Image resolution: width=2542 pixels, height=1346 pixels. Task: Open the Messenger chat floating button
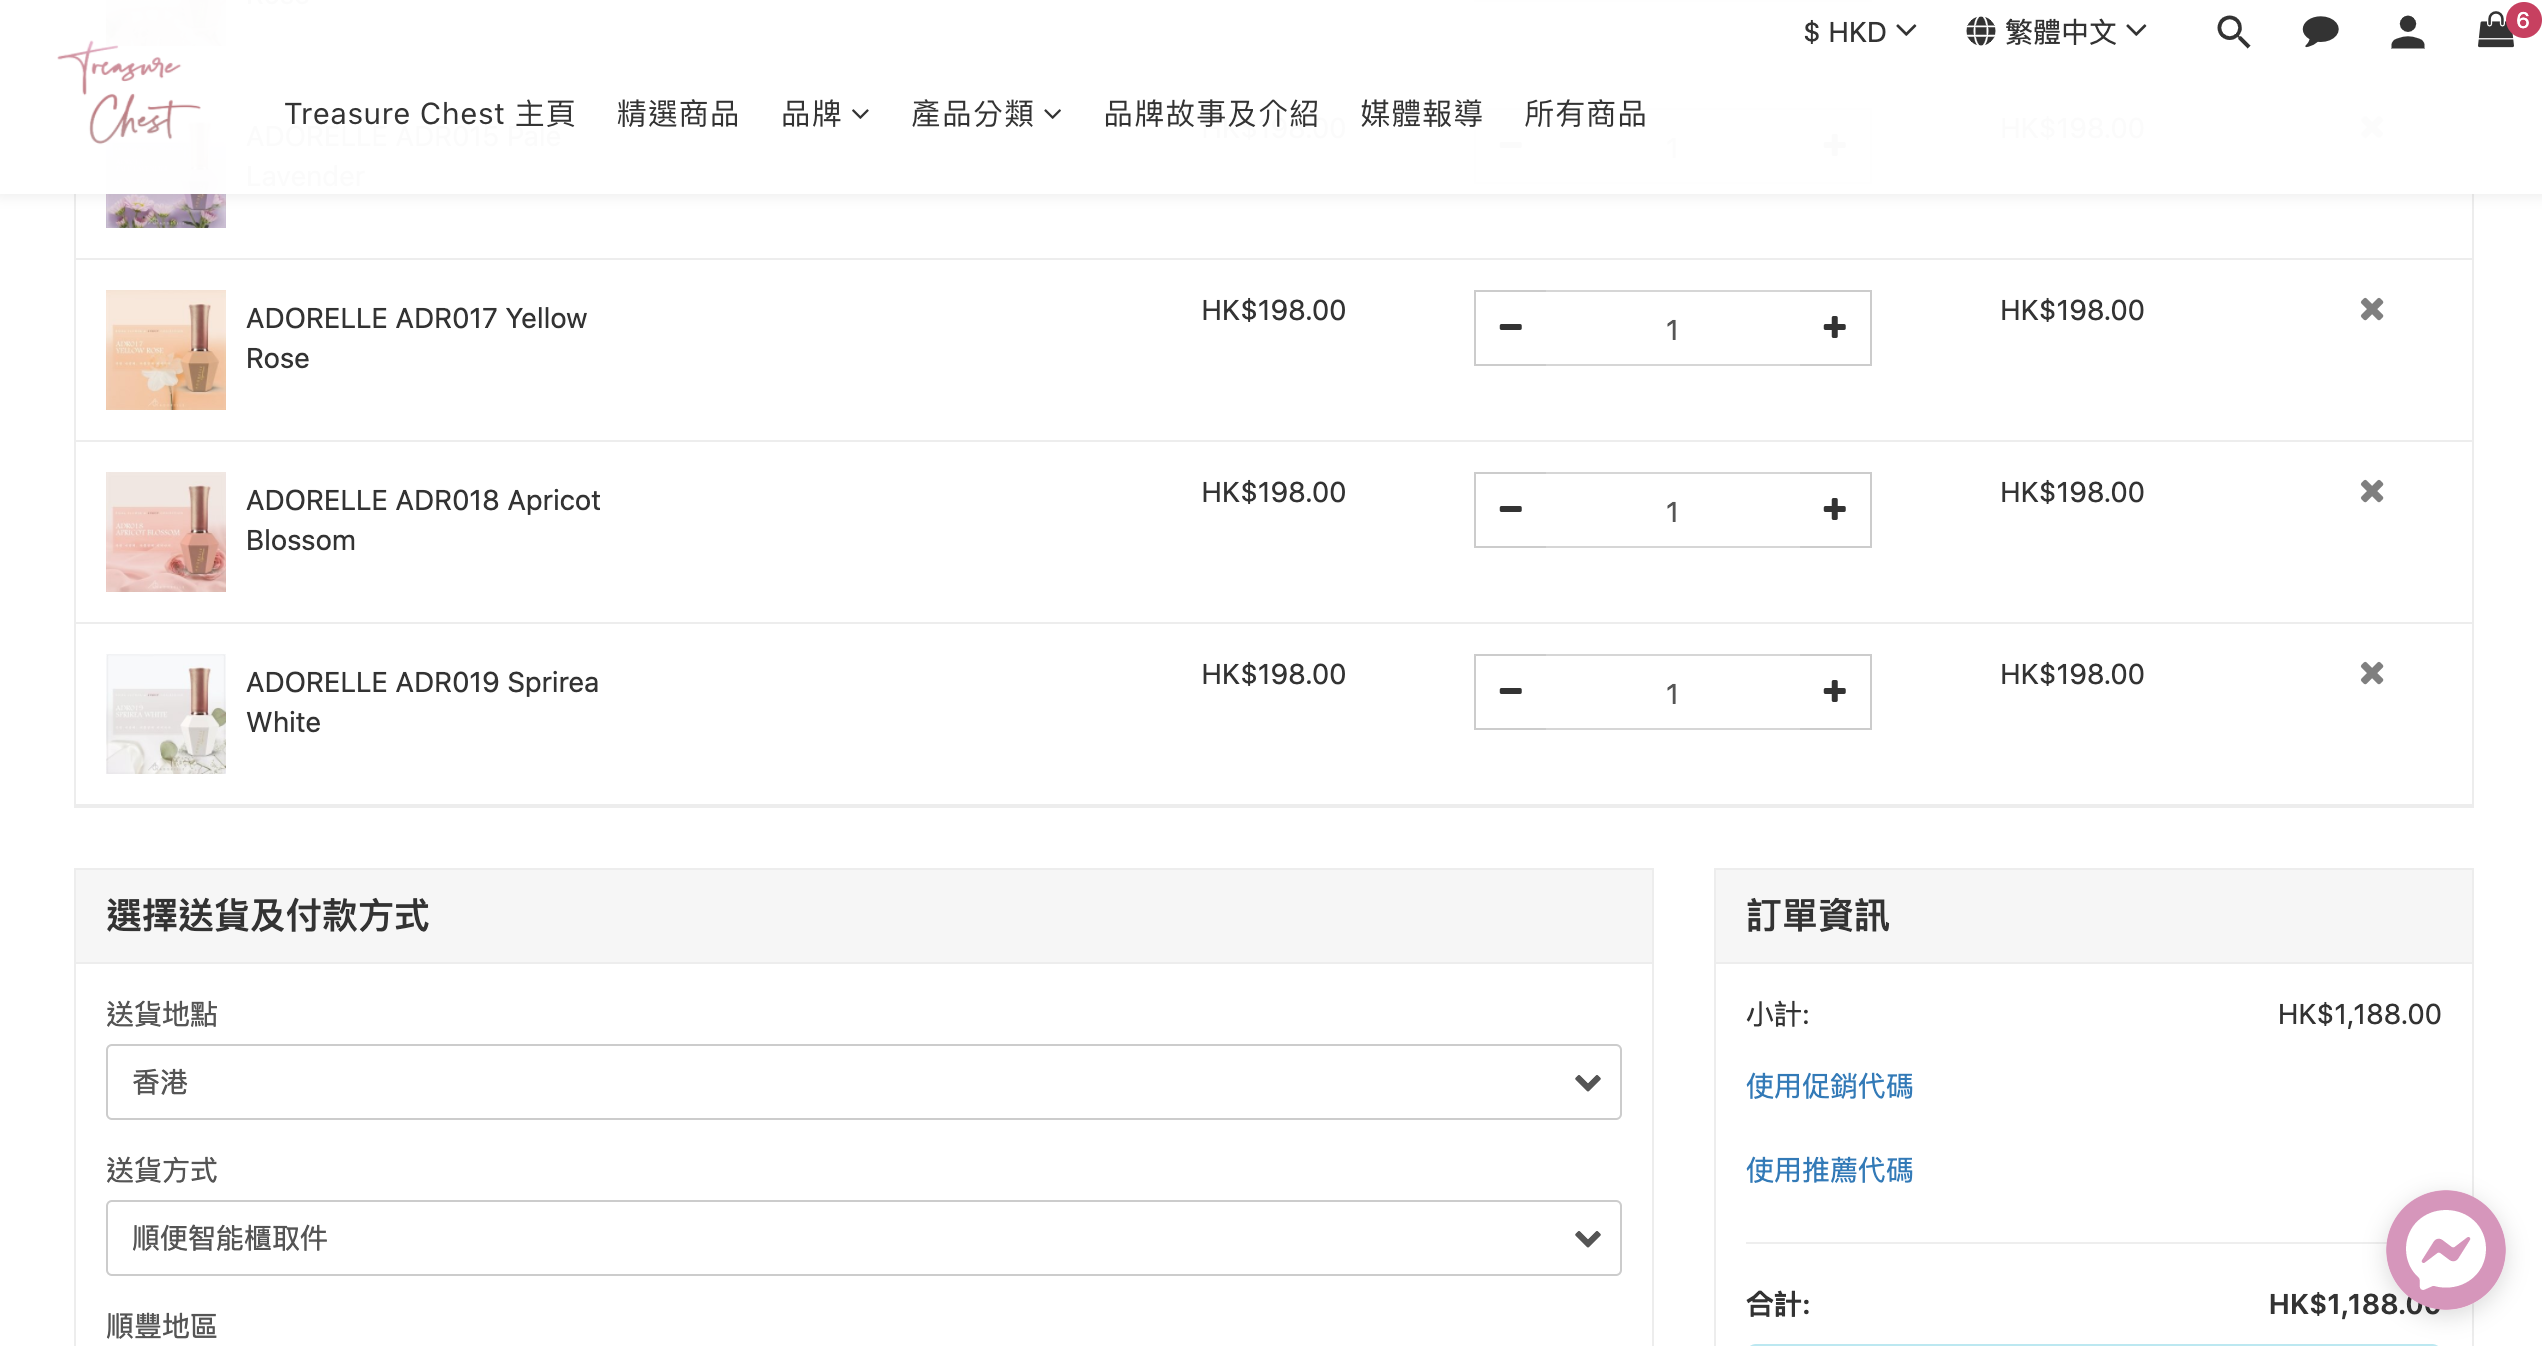(2445, 1250)
